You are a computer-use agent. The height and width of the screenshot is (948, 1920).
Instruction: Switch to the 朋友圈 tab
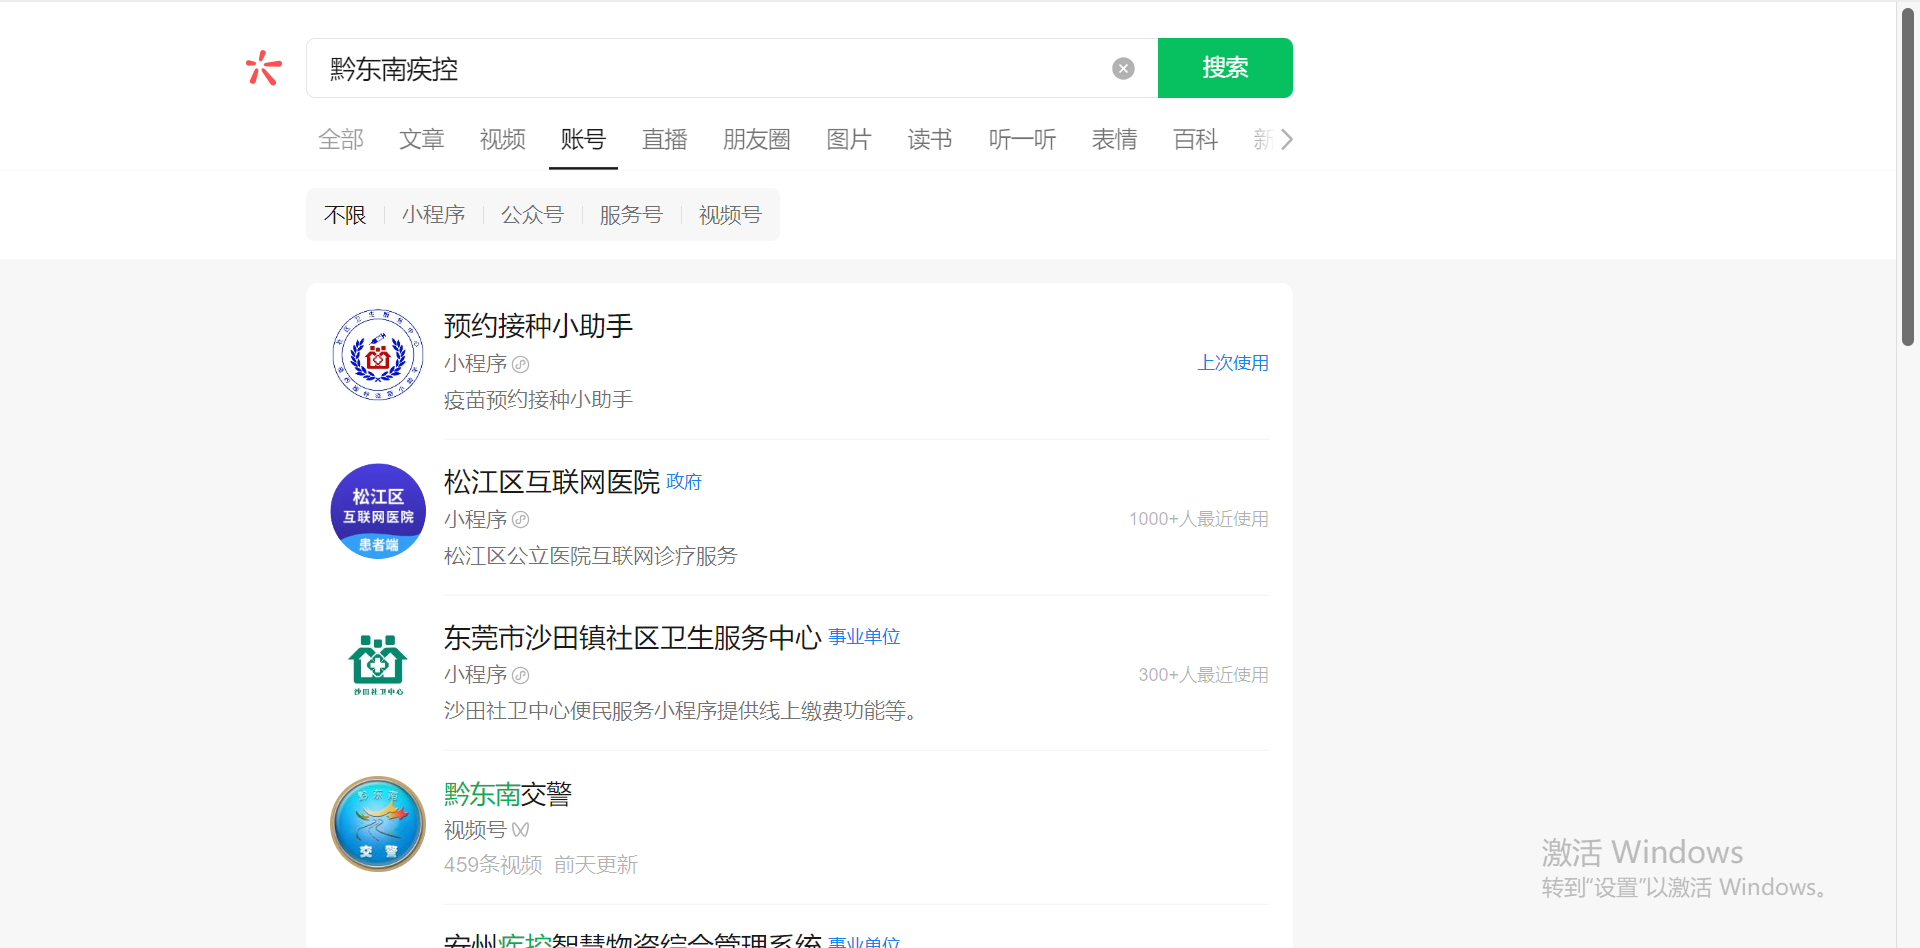757,139
